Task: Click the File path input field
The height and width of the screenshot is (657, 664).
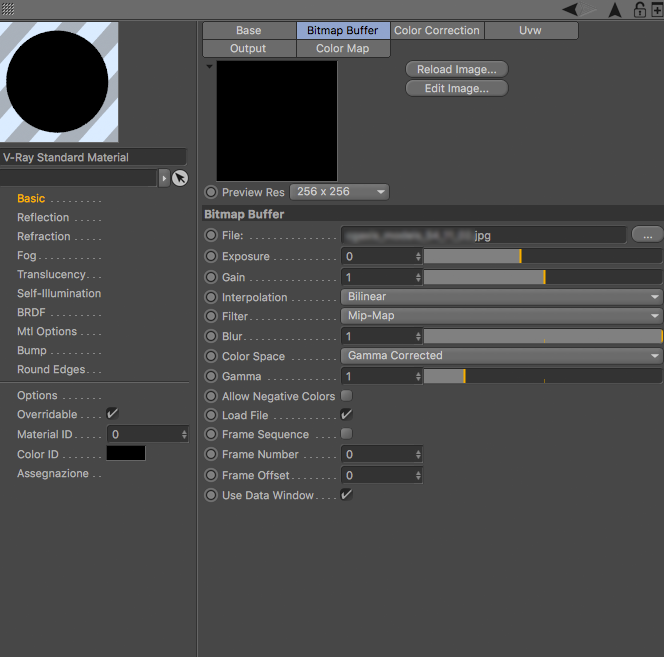Action: tap(484, 235)
